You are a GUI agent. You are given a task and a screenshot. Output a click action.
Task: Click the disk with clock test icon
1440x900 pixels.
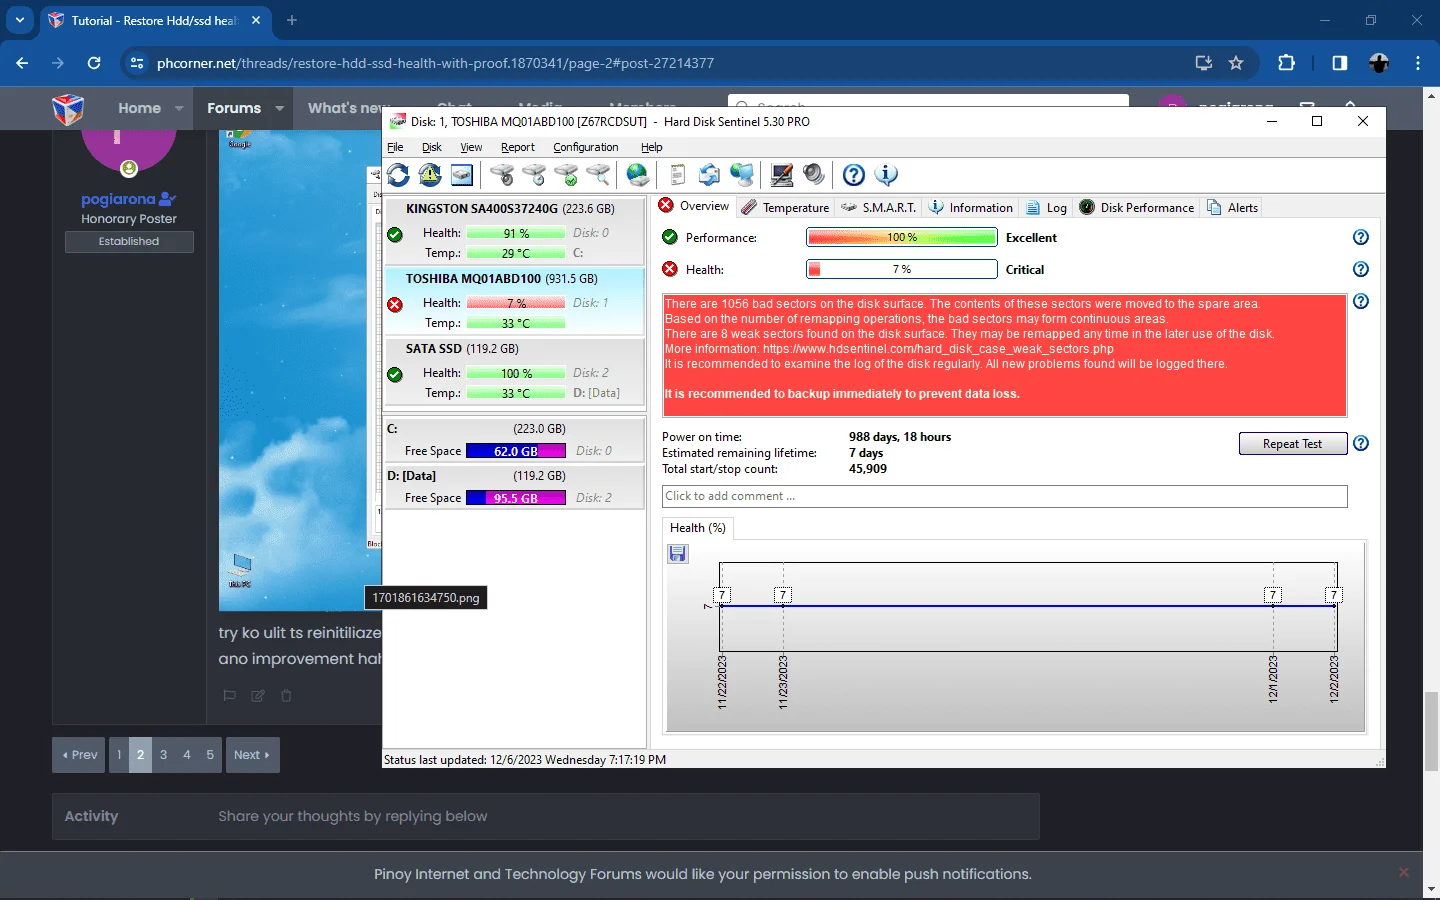[534, 175]
